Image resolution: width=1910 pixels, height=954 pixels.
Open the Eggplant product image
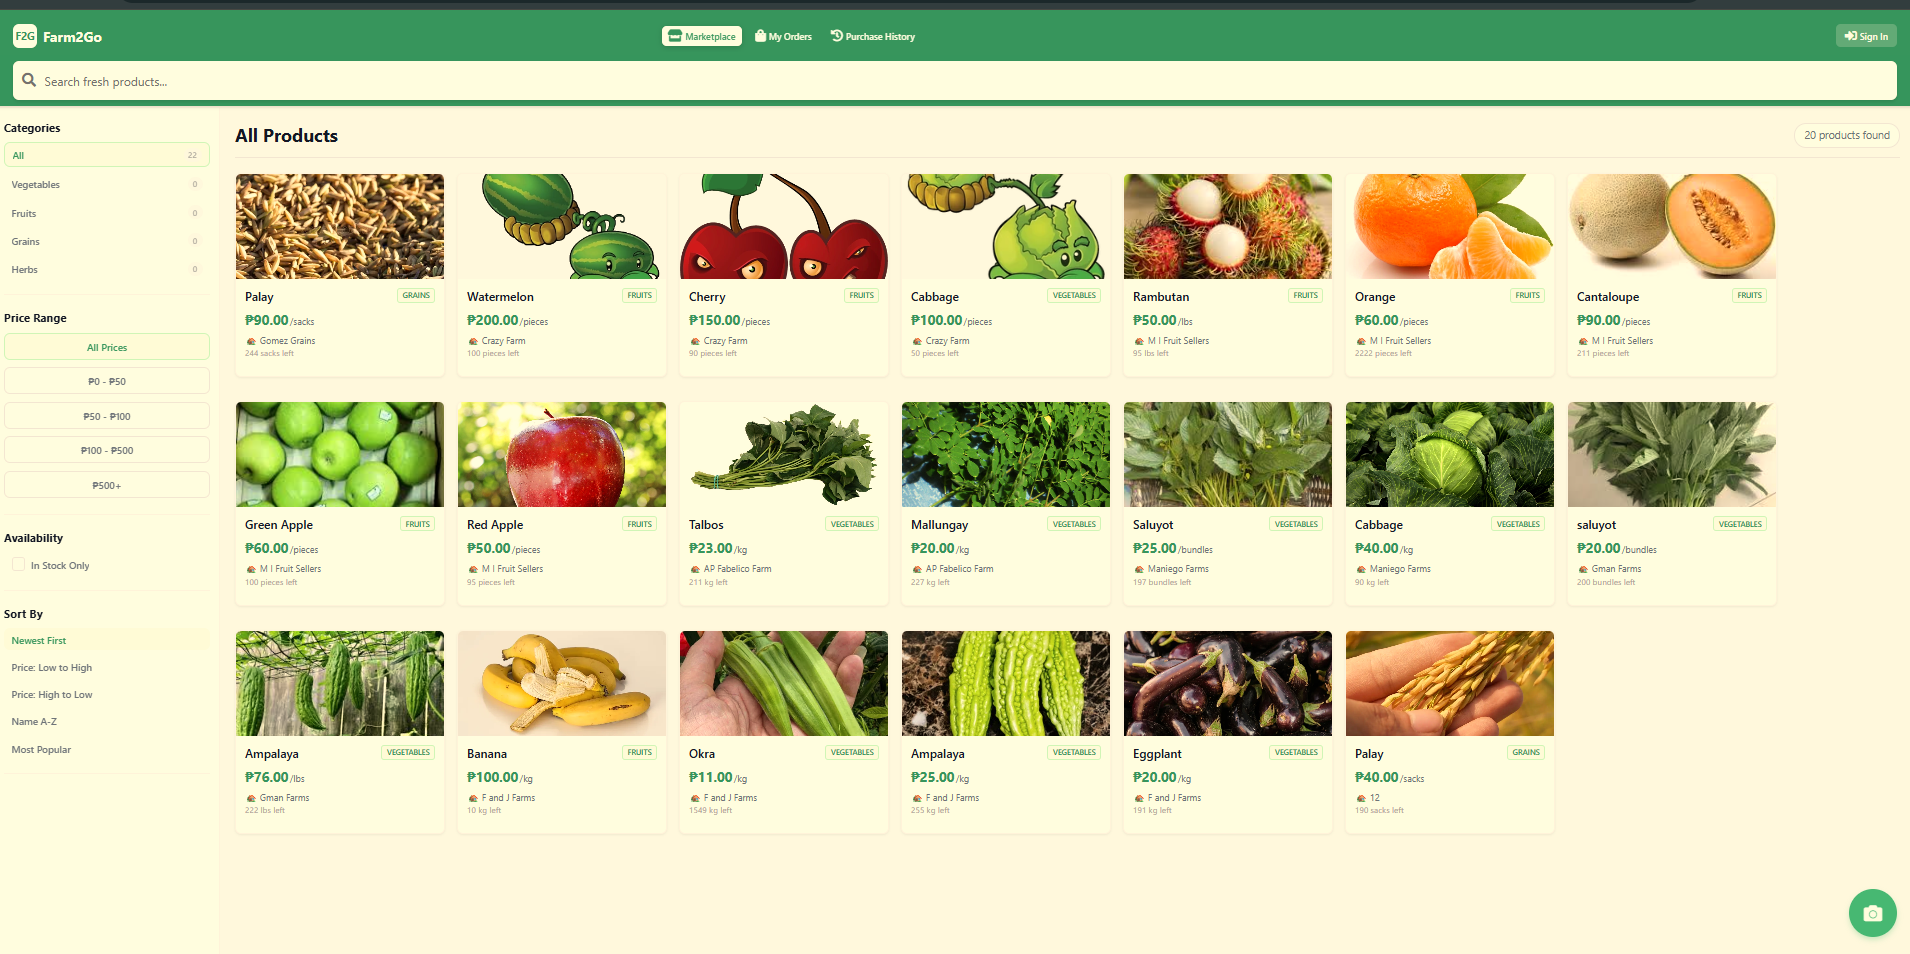click(1228, 683)
